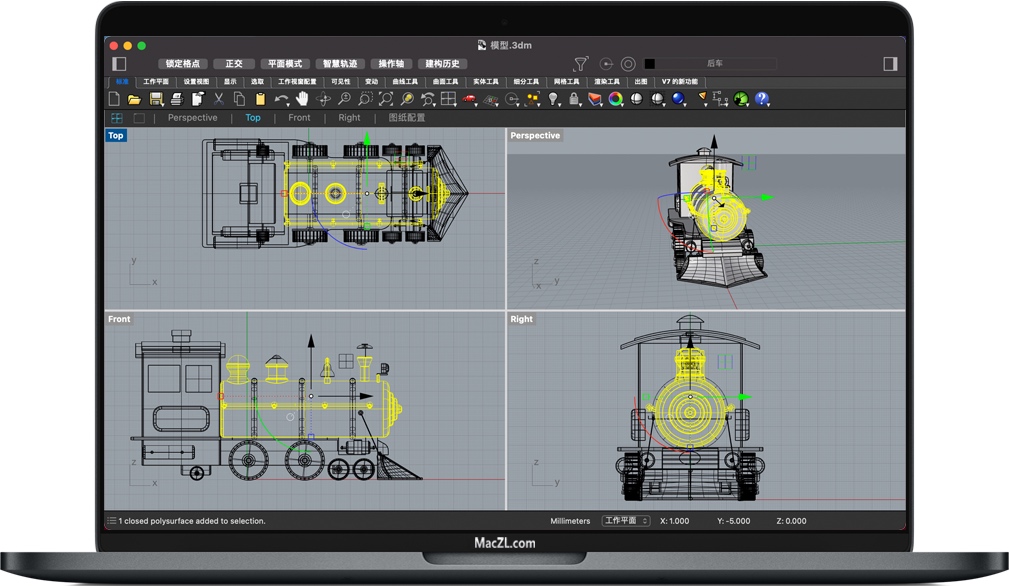The width and height of the screenshot is (1009, 586).
Task: Select the Perspective viewport tab
Action: coord(192,118)
